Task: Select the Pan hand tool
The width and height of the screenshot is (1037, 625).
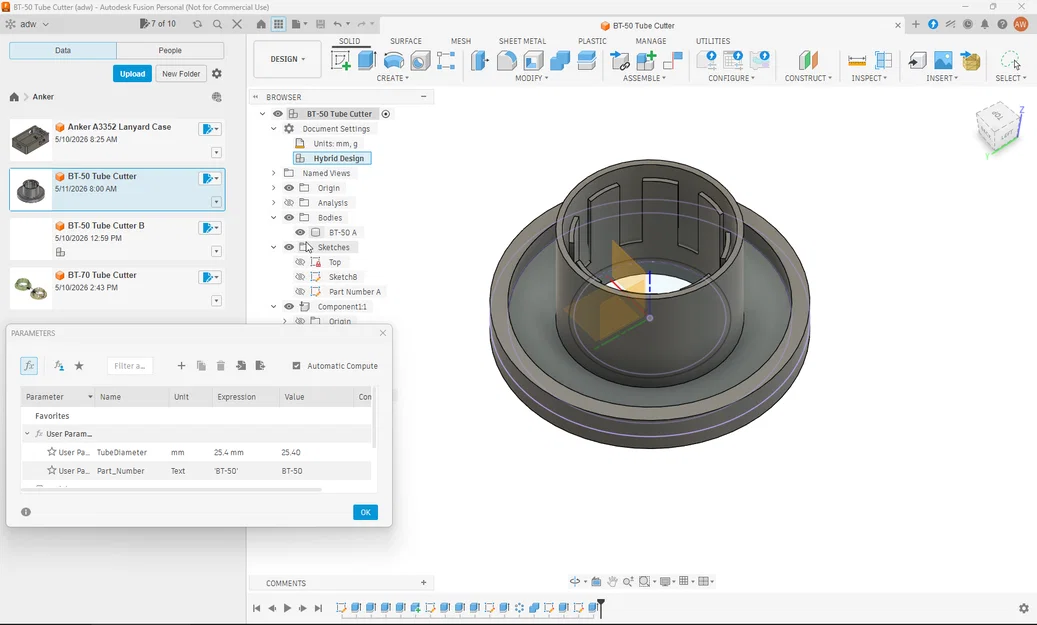Action: 612,581
